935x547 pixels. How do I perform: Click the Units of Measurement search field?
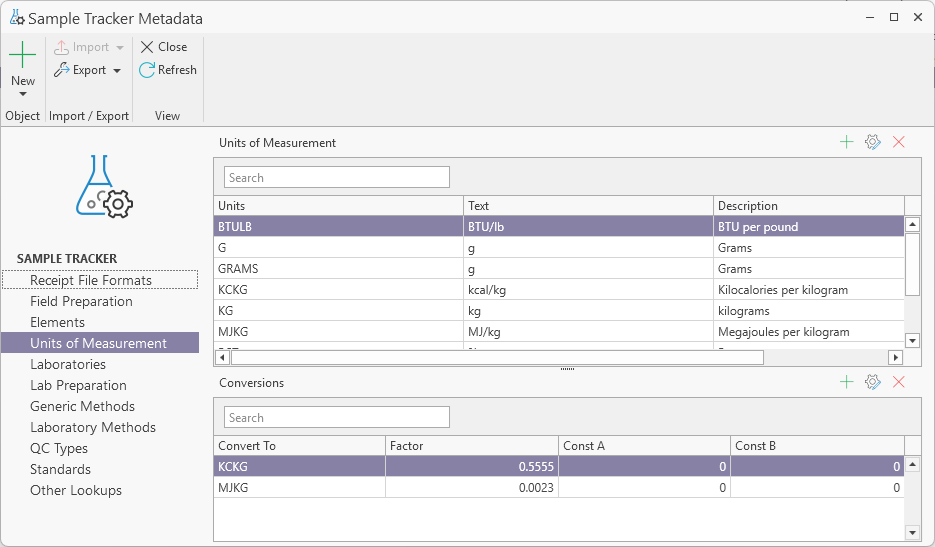pyautogui.click(x=337, y=178)
